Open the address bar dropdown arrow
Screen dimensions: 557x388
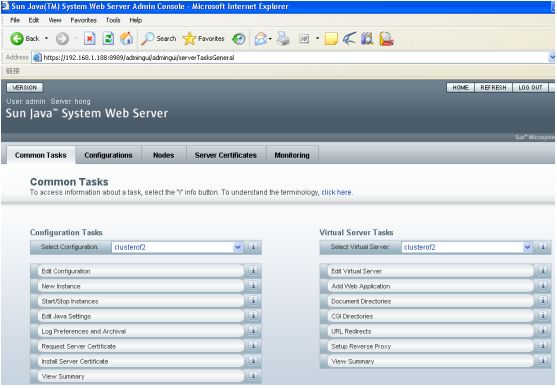(x=552, y=57)
